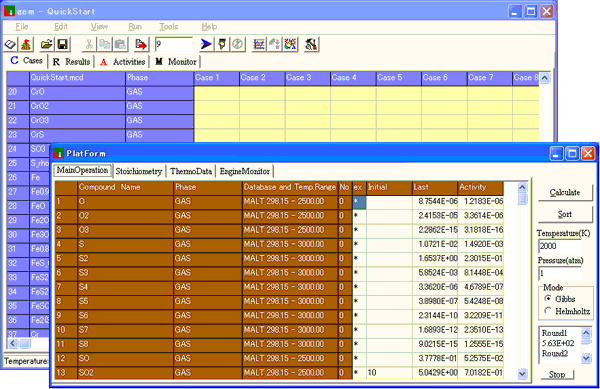This screenshot has width=600, height=389.
Task: Click the Pressure(atm) input field
Action: [x=560, y=273]
